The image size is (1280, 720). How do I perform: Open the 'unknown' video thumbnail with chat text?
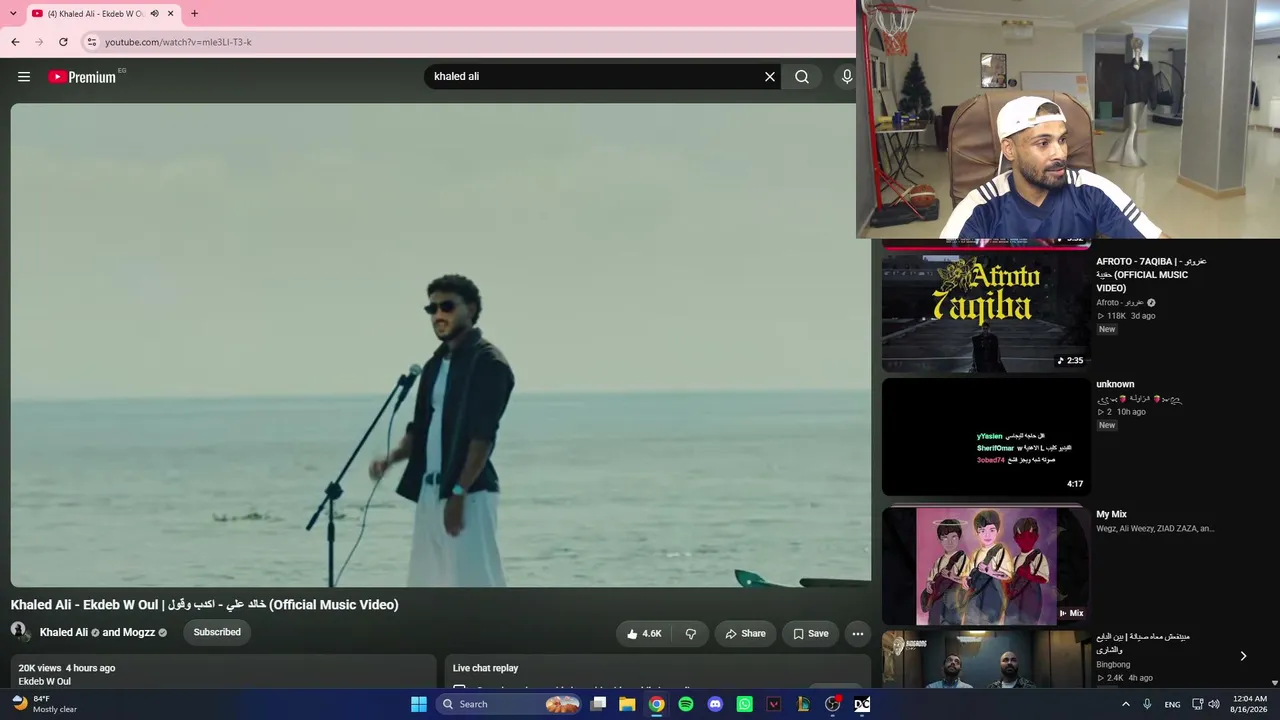click(985, 437)
